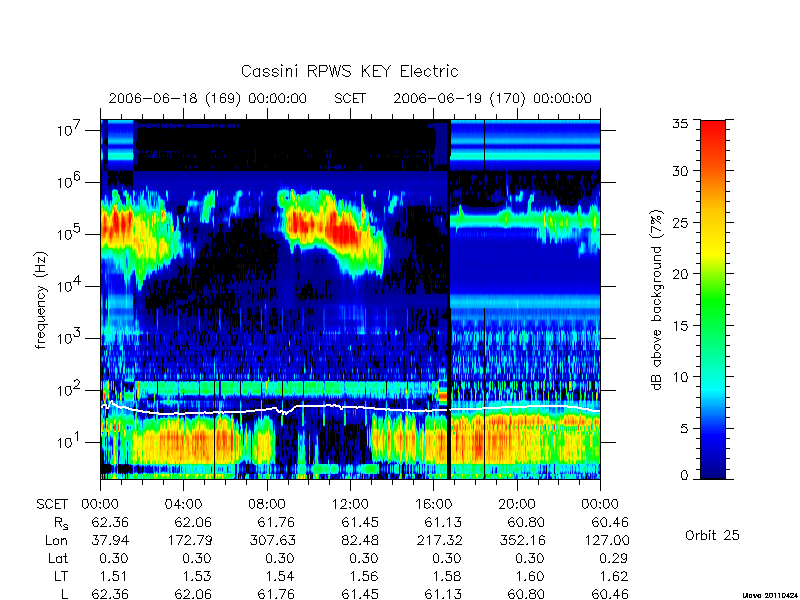Image resolution: width=800 pixels, height=600 pixels.
Task: Click longitude value 352.16
Action: 522,540
